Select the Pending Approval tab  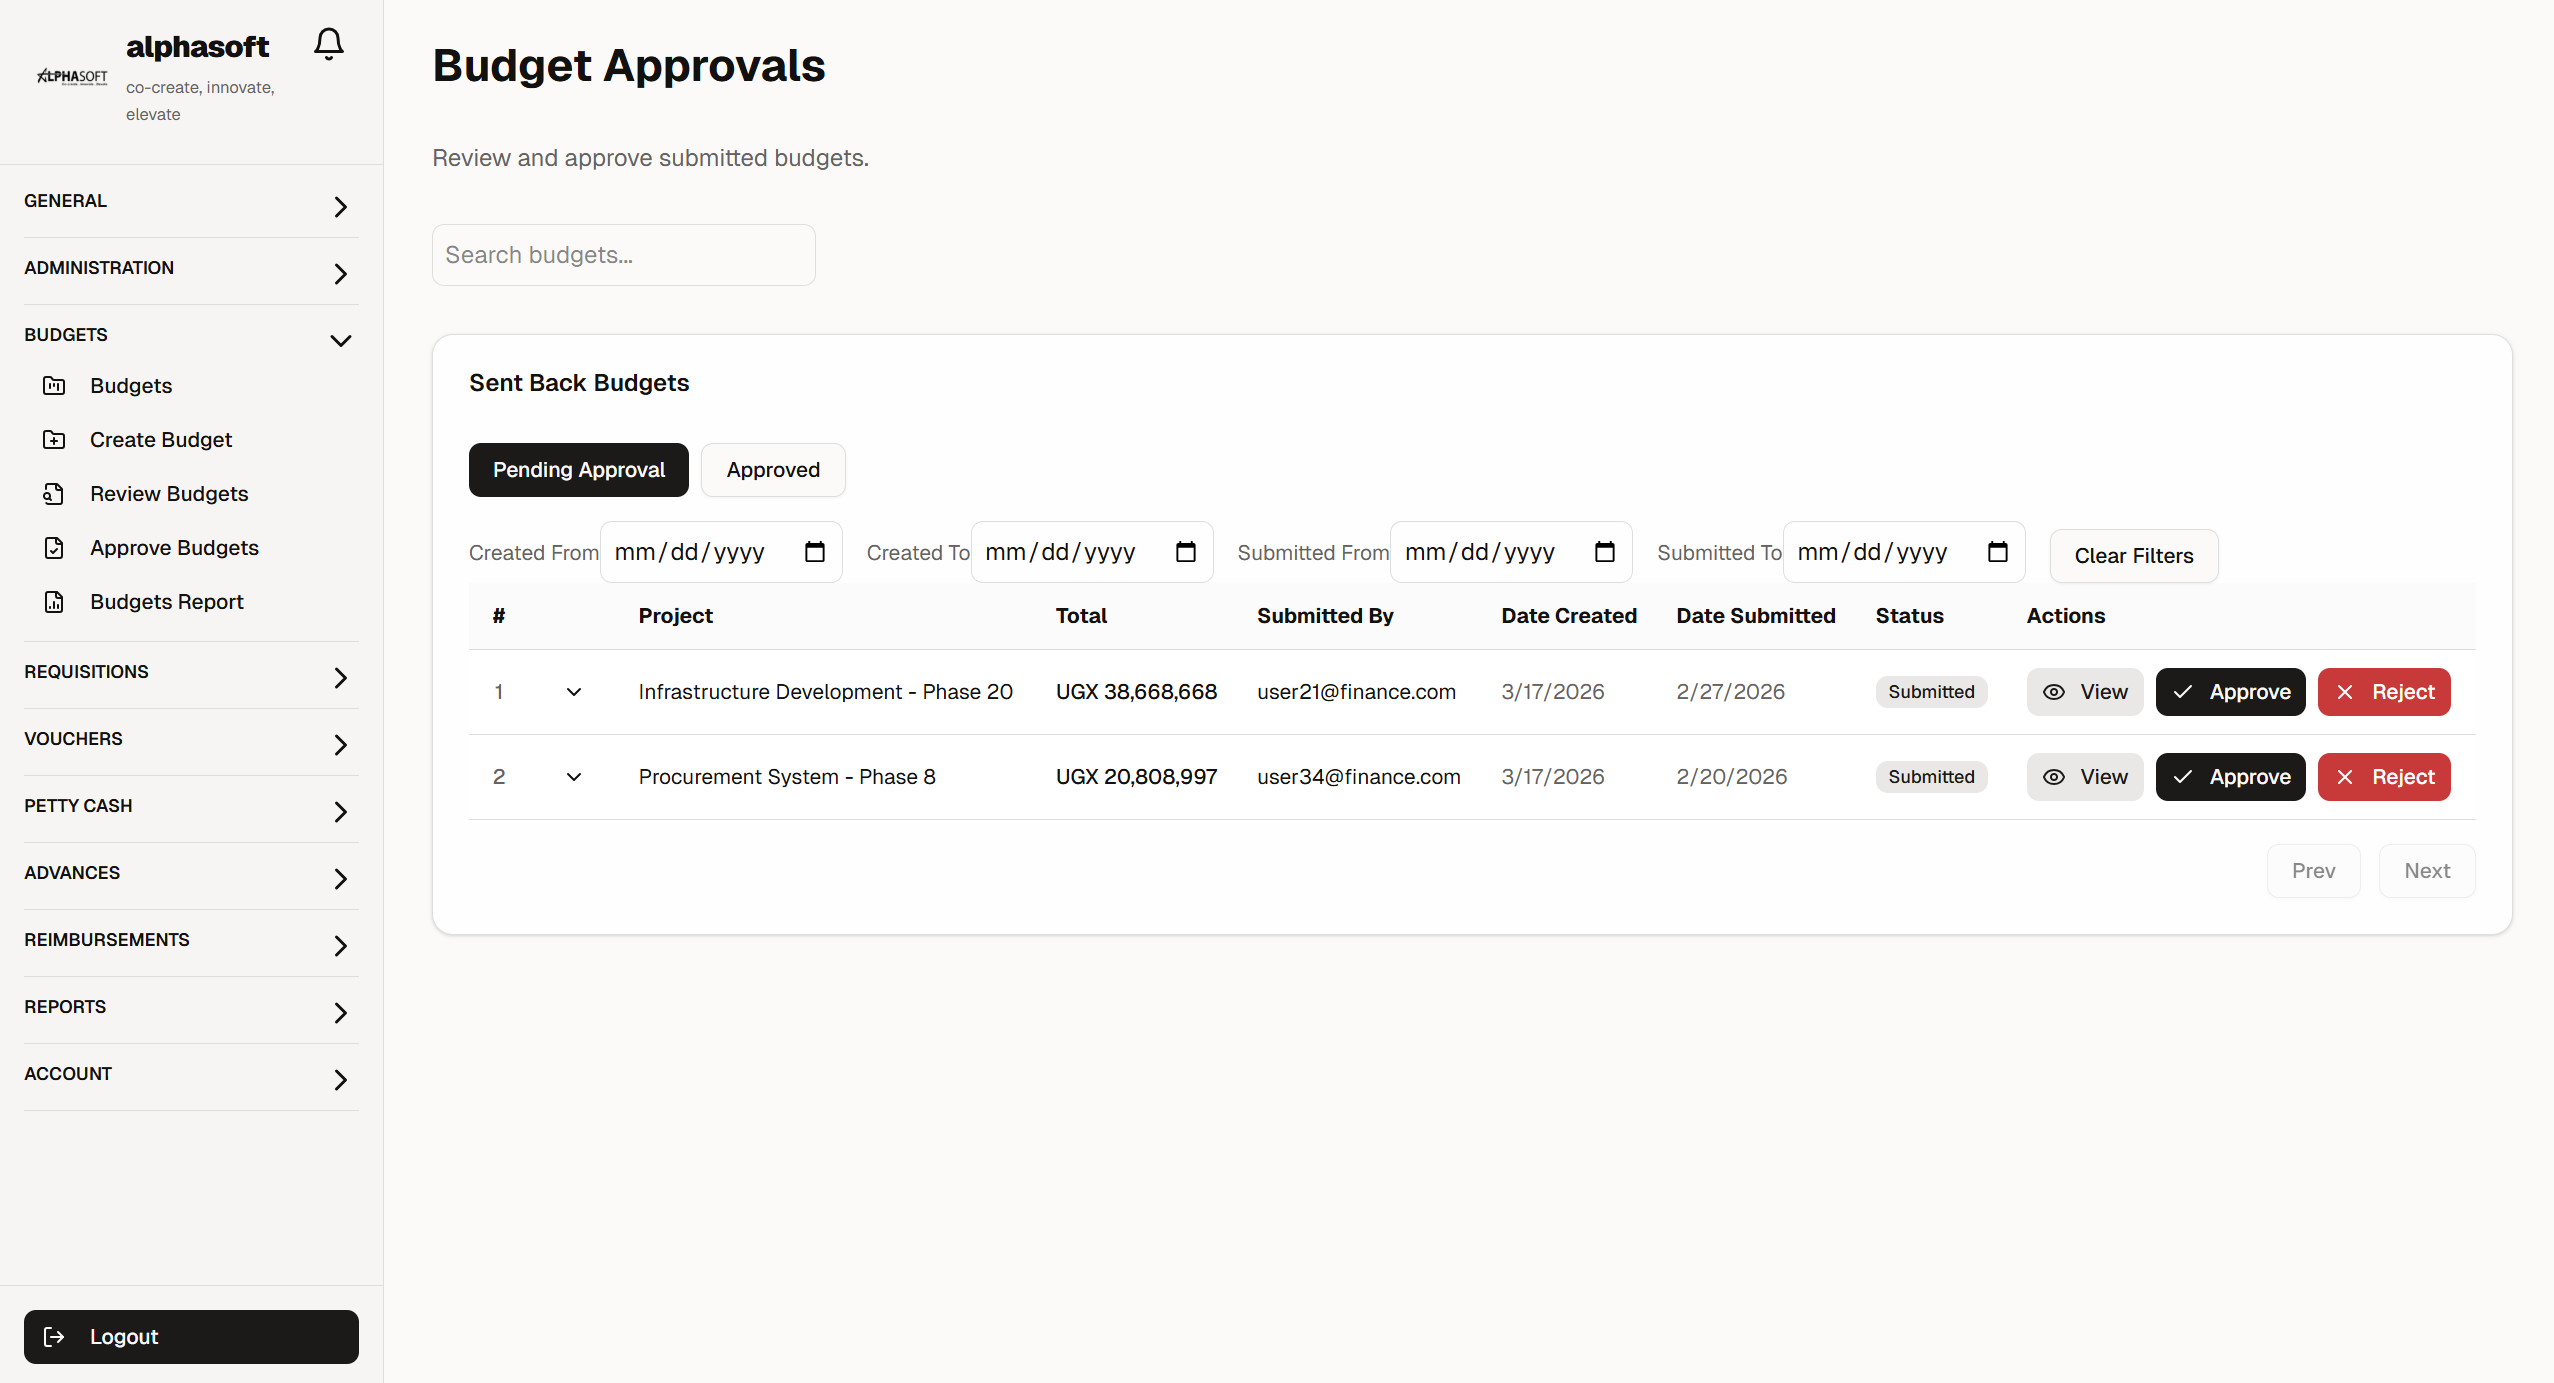pos(578,470)
